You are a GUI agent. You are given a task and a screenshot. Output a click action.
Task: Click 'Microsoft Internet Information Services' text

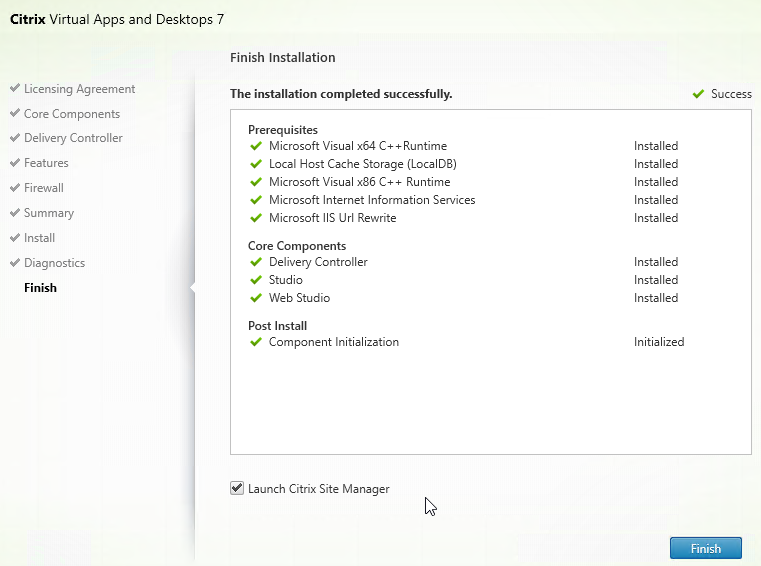tap(372, 200)
